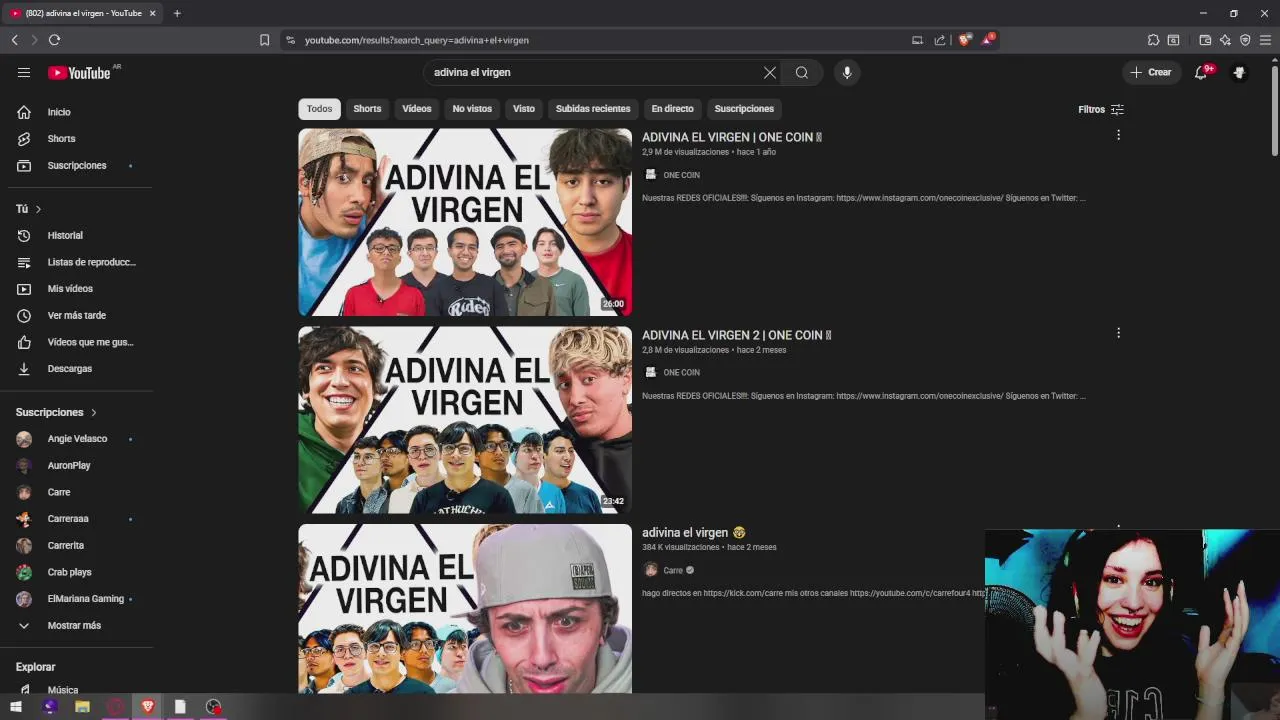Image resolution: width=1280 pixels, height=720 pixels.
Task: Open Carre's adivina el virgen thumbnail
Action: click(x=465, y=608)
